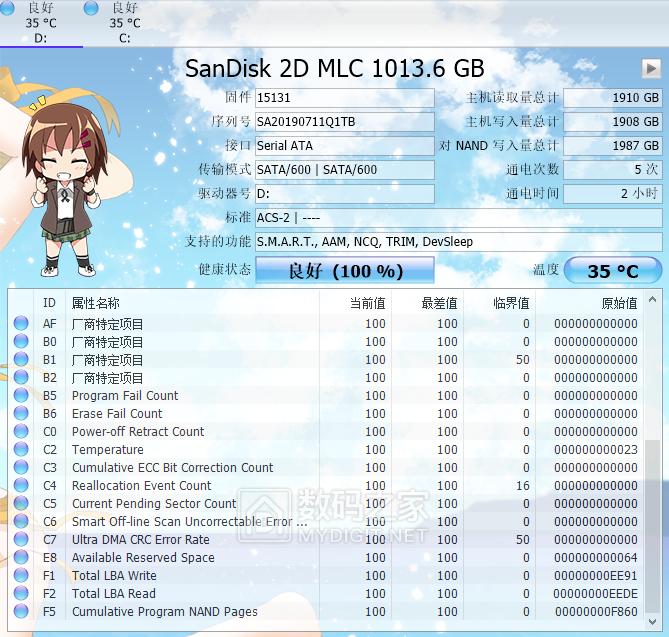Click the health status 良好 (100 %) button
Screen dimensions: 669x637
tap(345, 271)
